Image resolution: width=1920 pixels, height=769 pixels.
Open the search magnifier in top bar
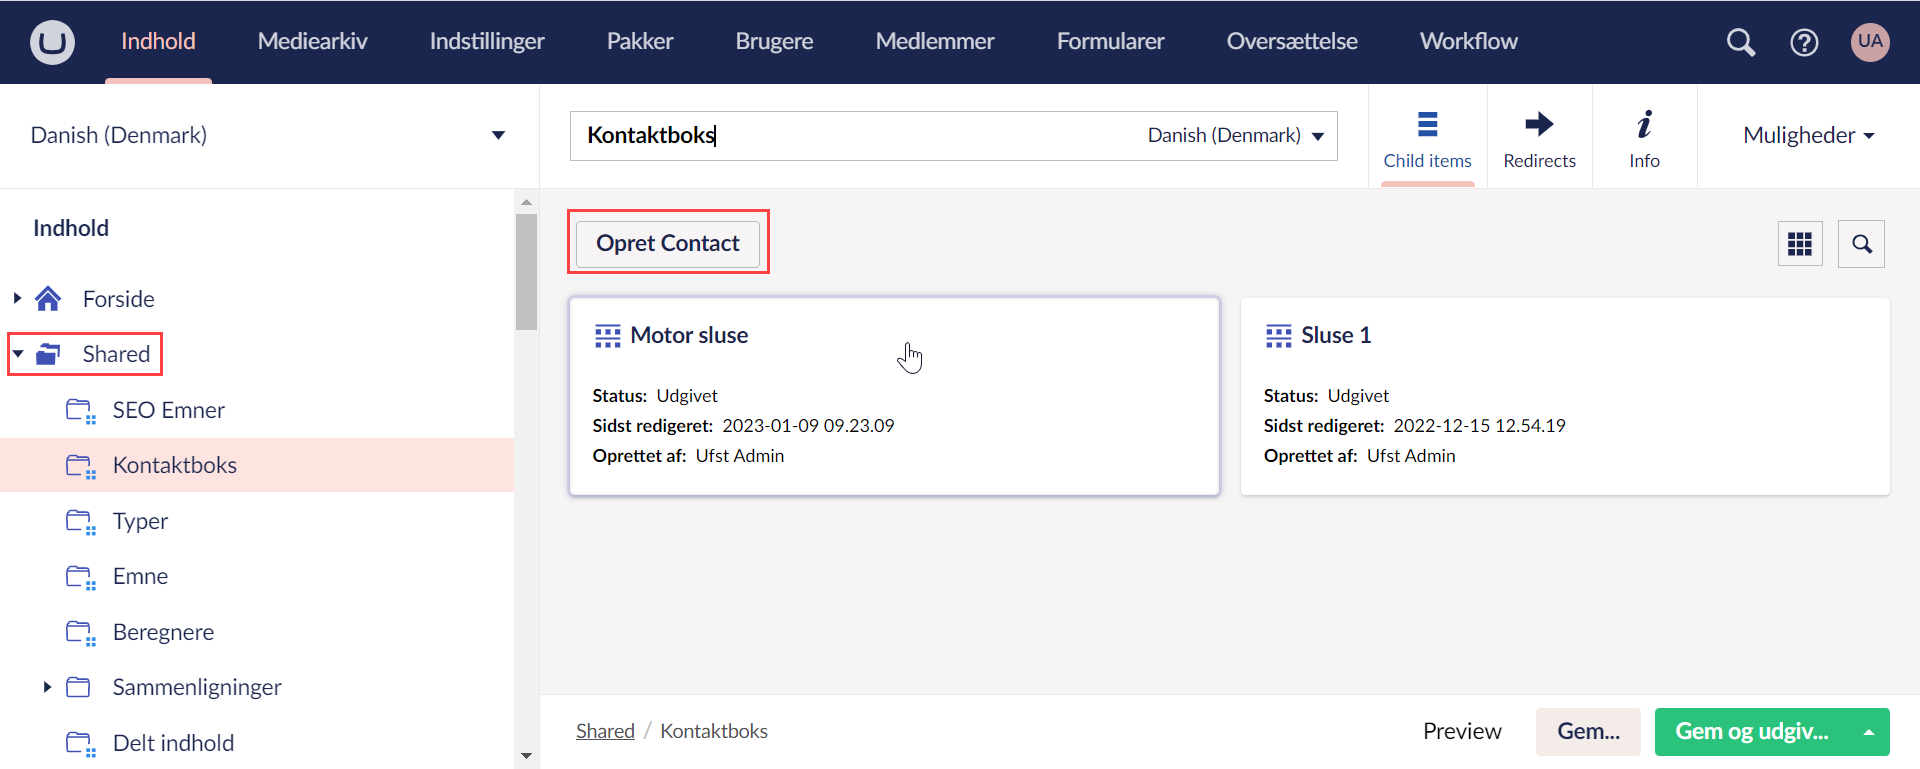tap(1740, 42)
